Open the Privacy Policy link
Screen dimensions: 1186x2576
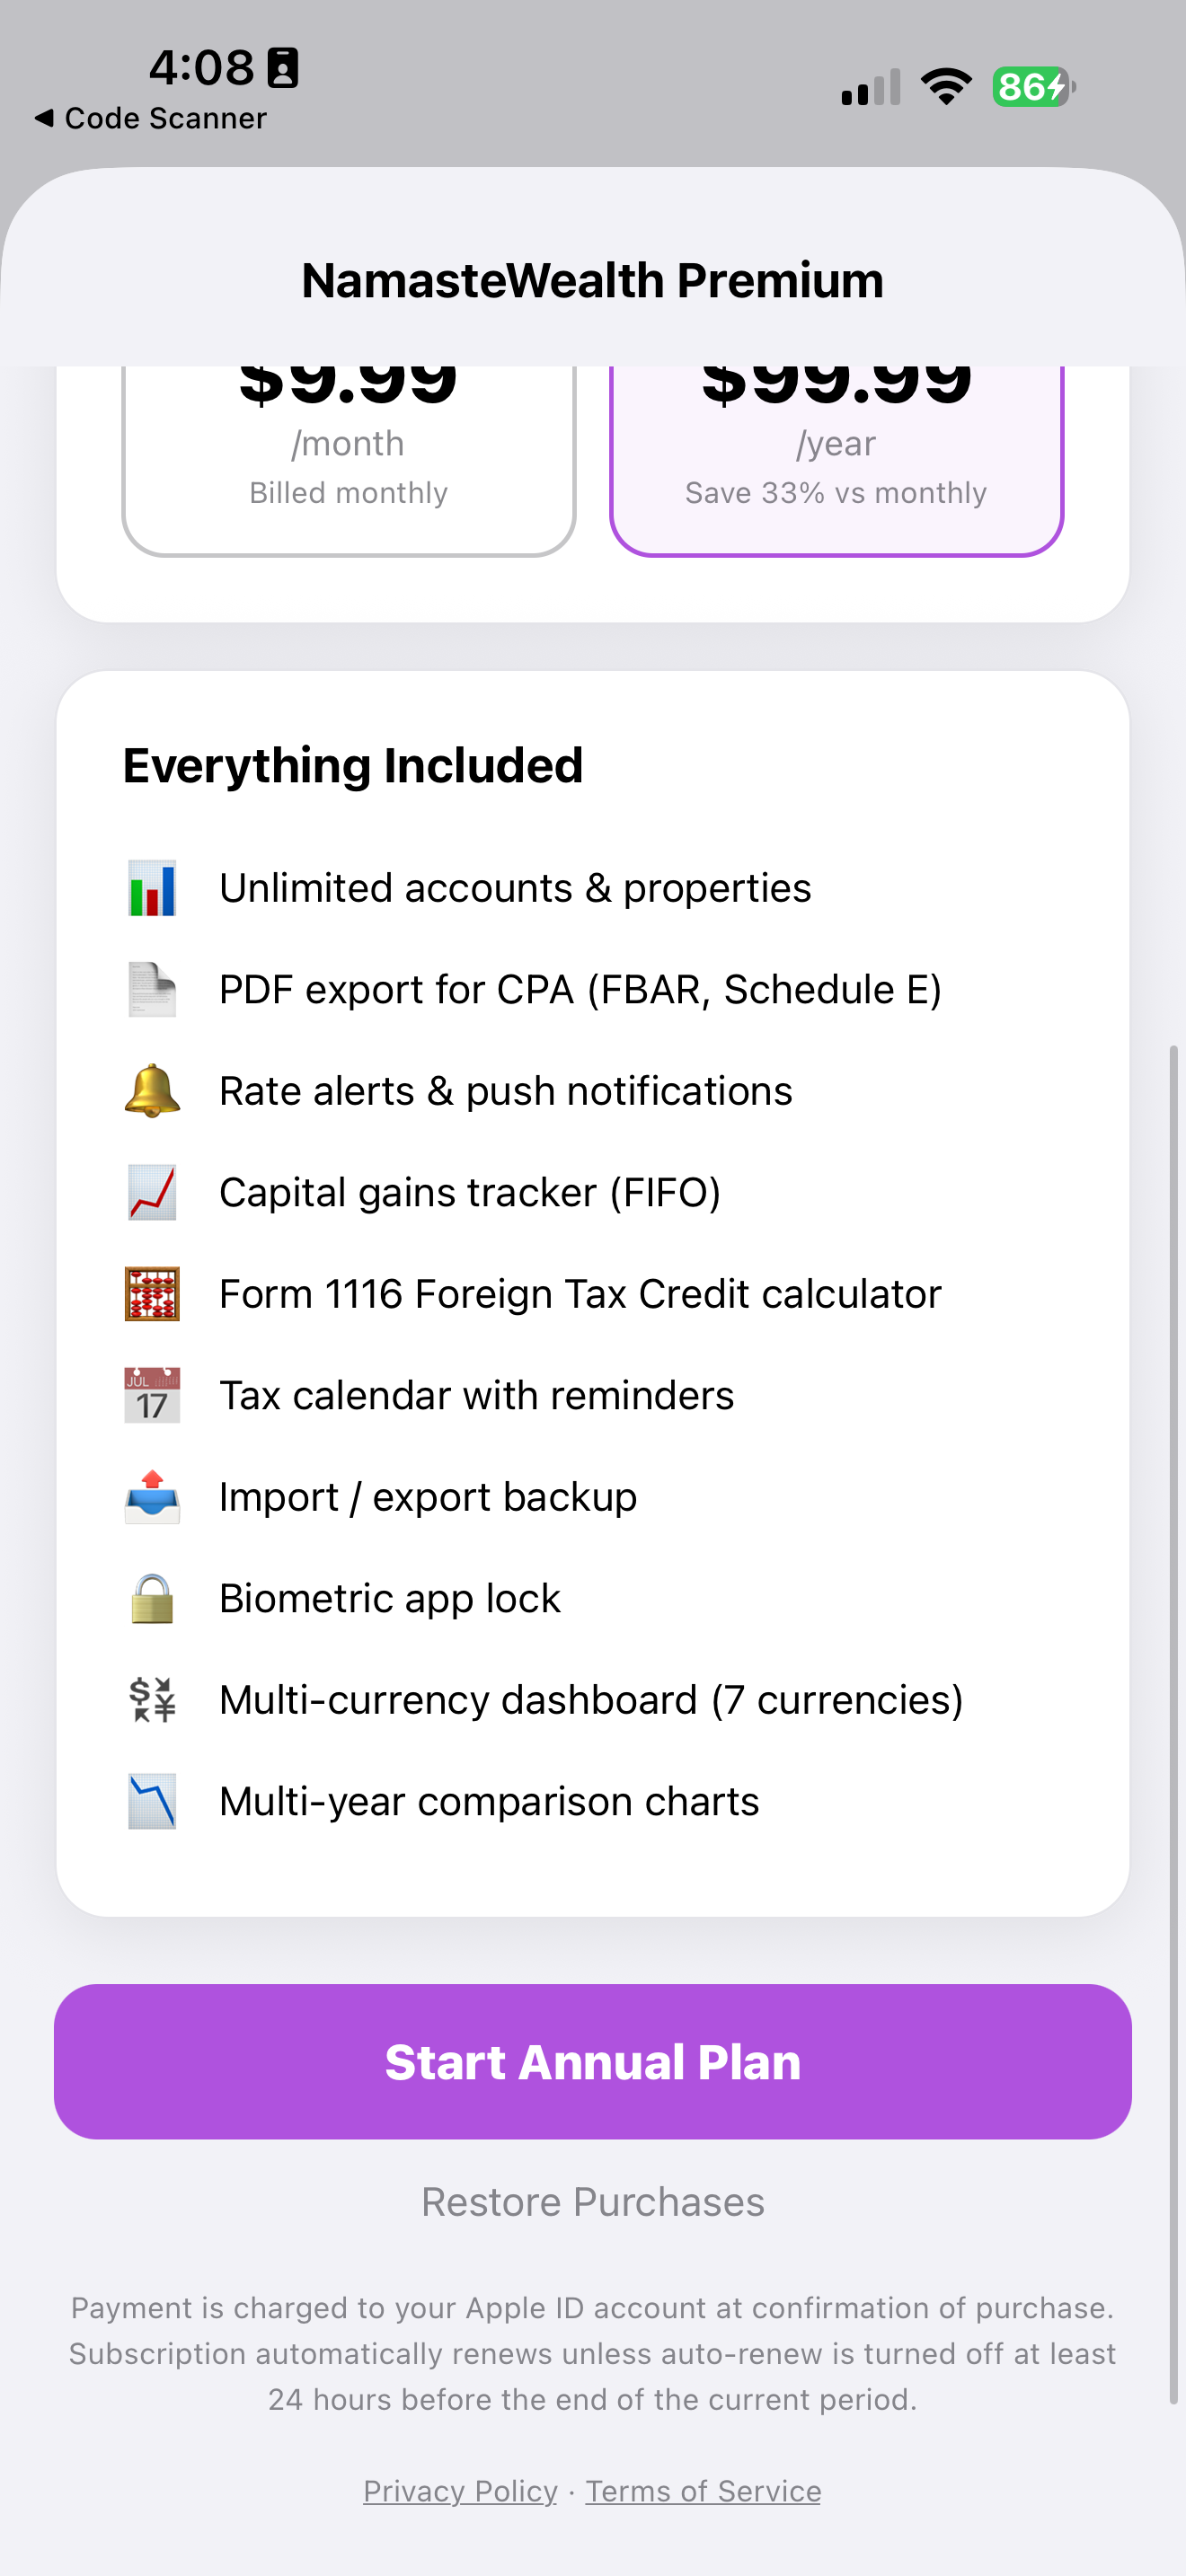[x=460, y=2491]
